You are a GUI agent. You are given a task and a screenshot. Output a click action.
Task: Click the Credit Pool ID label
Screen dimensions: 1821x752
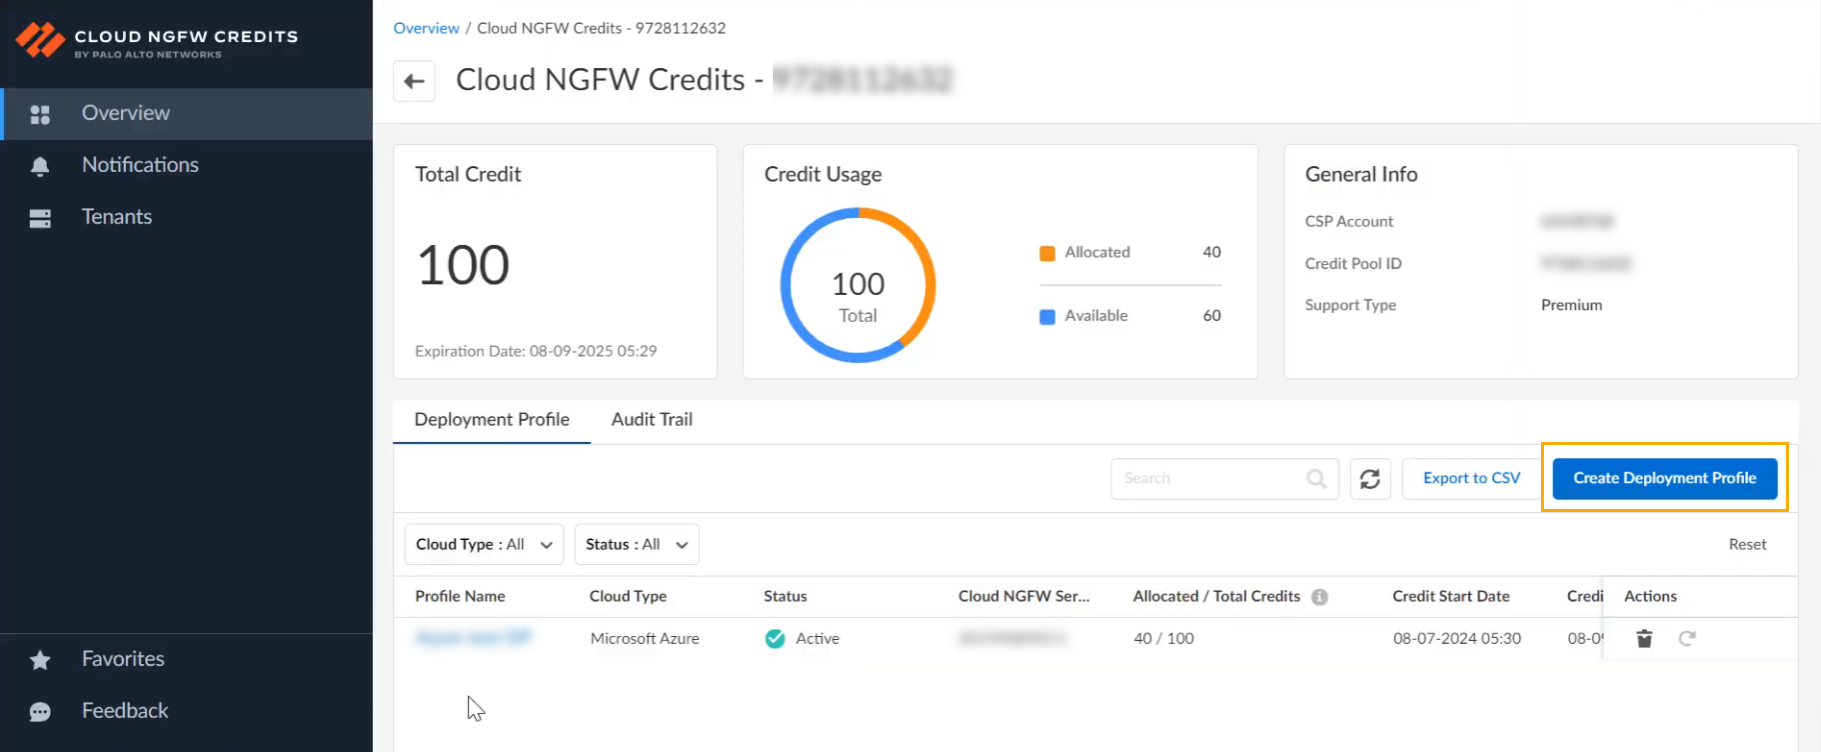1353,263
